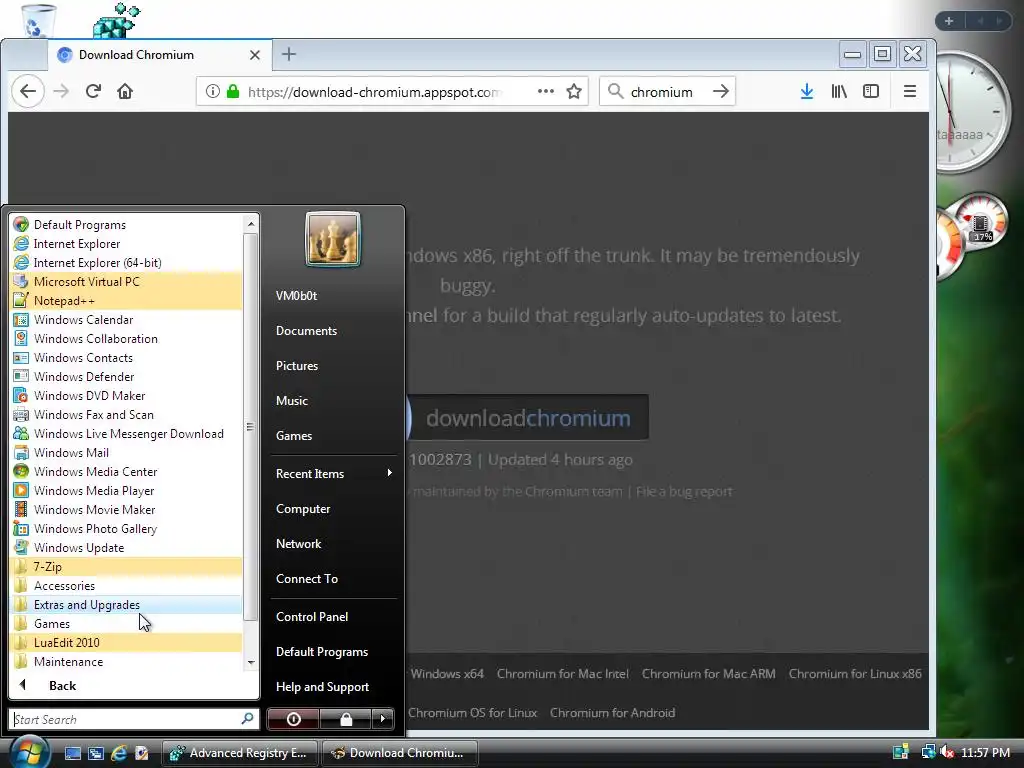This screenshot has width=1024, height=768.
Task: Click the Firefox forward arrow button
Action: [x=61, y=91]
